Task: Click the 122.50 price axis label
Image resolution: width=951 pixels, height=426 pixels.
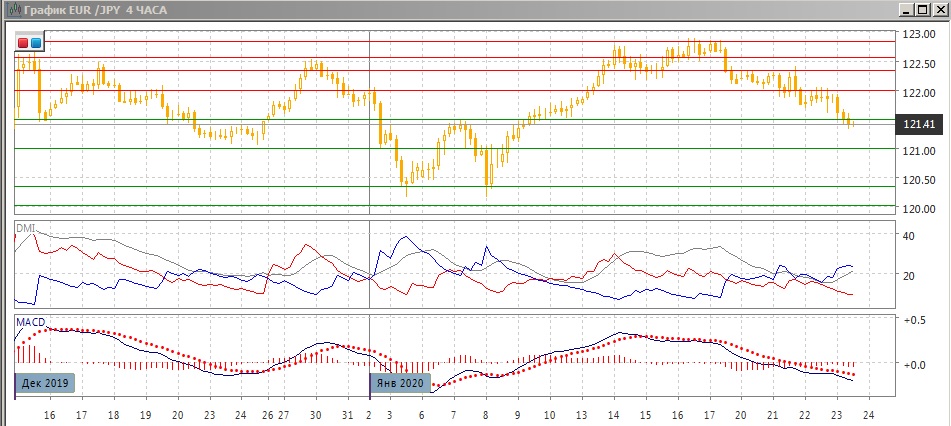Action: tap(917, 64)
